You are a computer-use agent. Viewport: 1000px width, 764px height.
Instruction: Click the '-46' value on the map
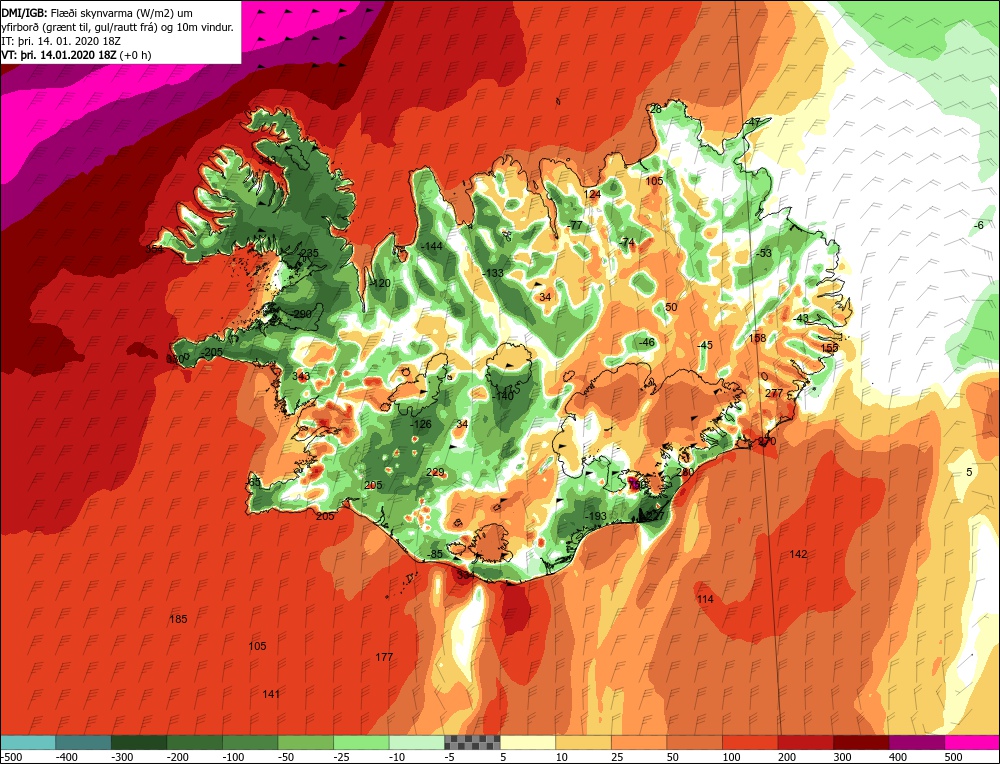[647, 342]
